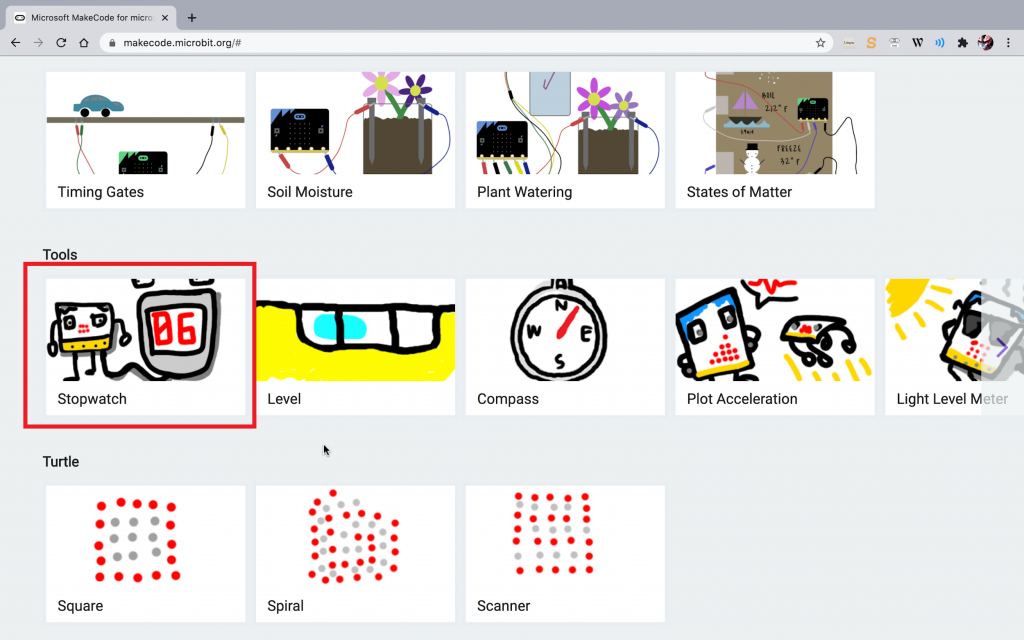1024x640 pixels.
Task: Open the Soil Moisture project
Action: (x=355, y=140)
